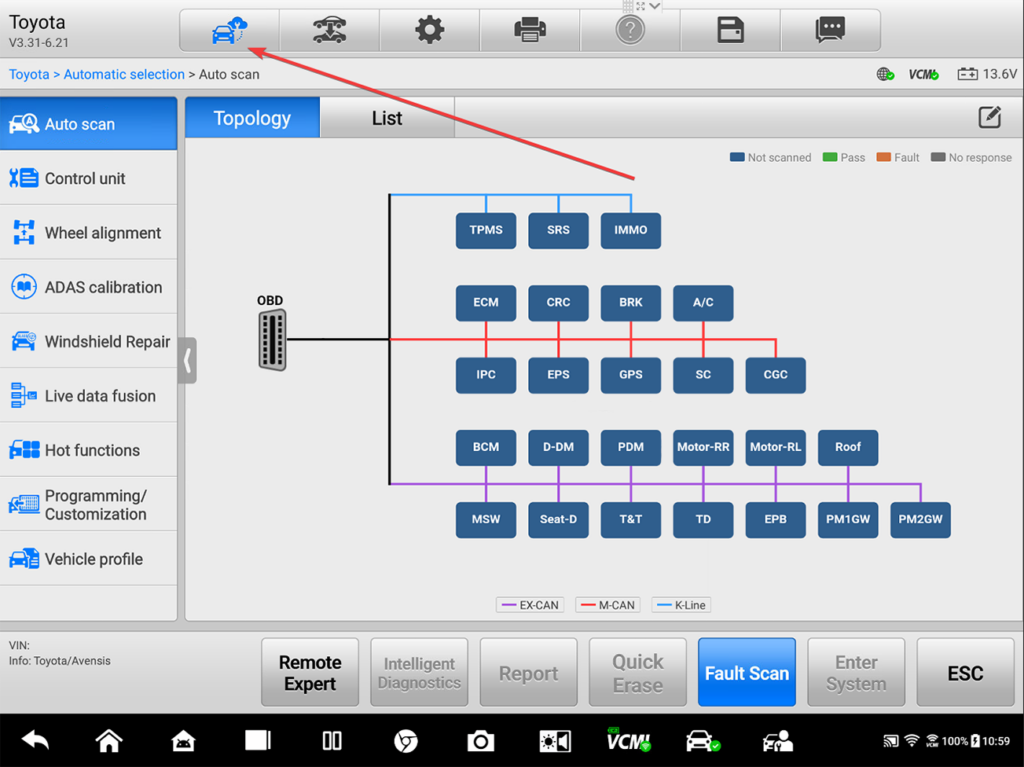Click the edit topology pencil icon
This screenshot has width=1024, height=767.
point(989,118)
